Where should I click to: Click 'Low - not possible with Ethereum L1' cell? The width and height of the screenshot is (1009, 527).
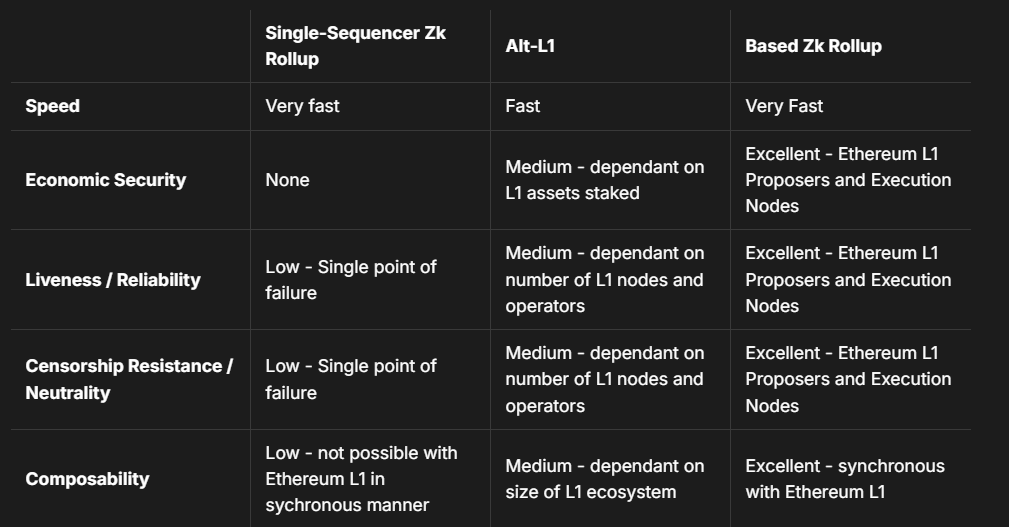click(360, 479)
